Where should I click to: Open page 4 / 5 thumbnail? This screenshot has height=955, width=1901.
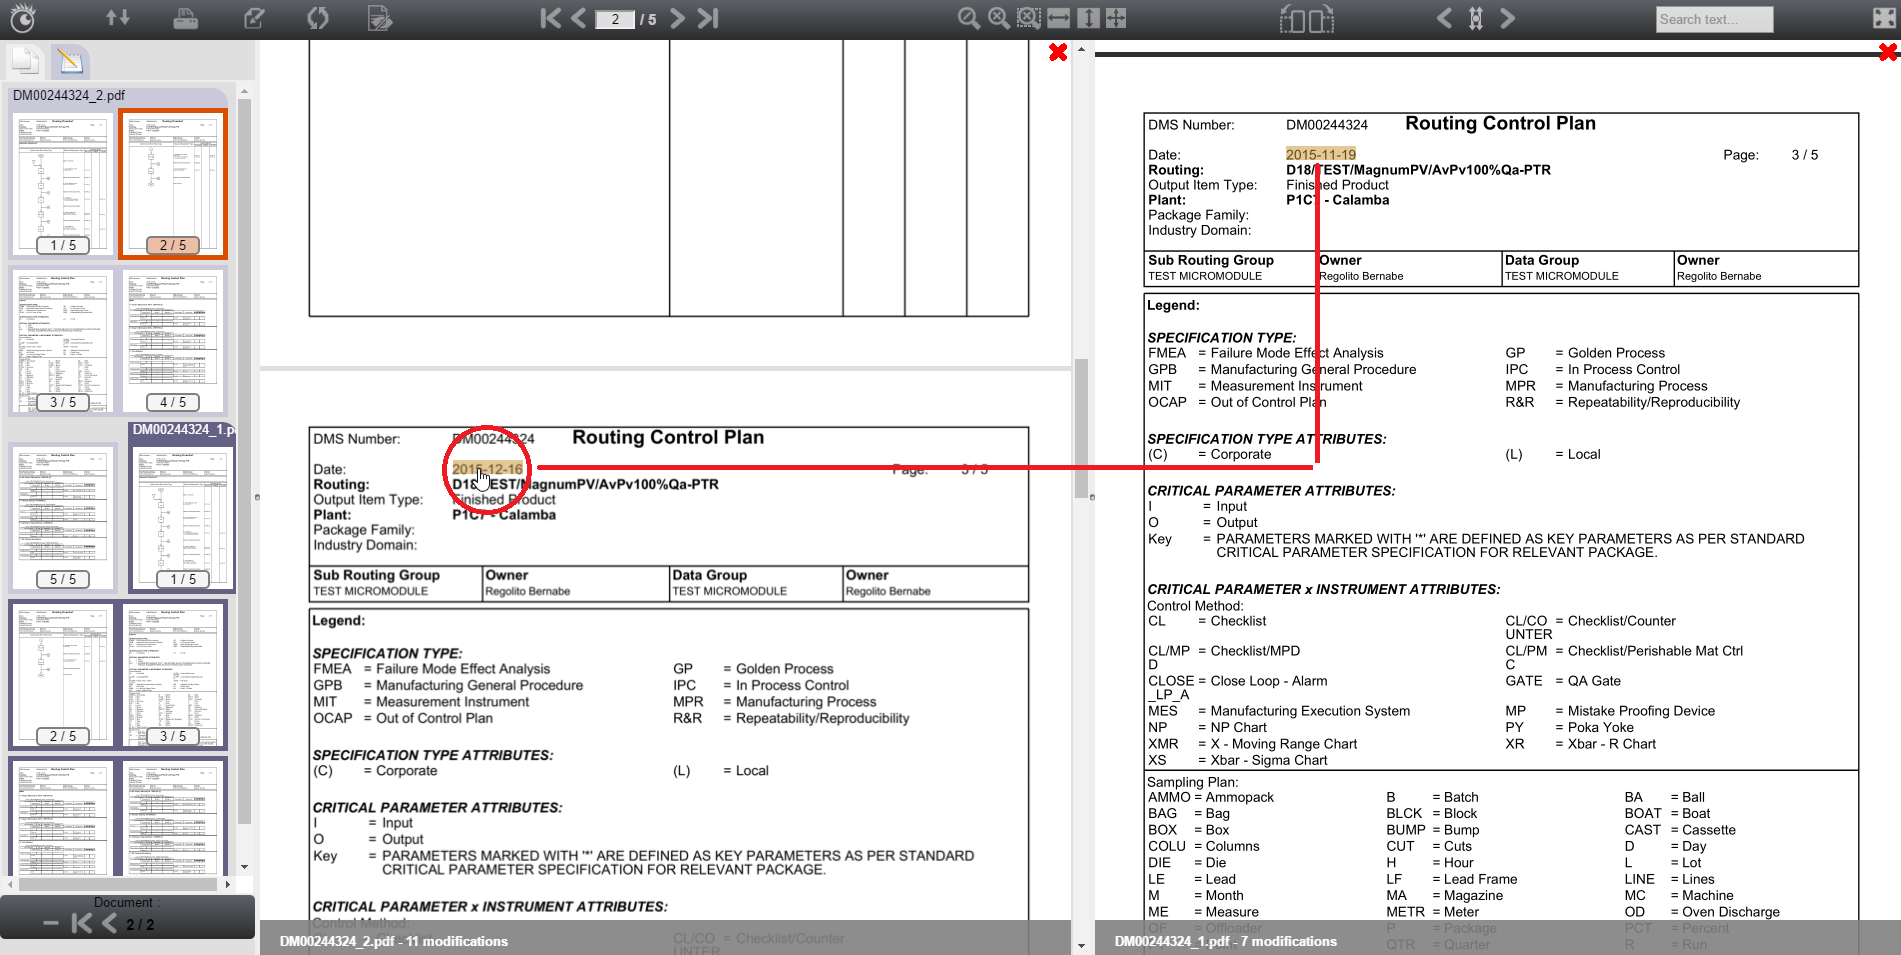(x=173, y=340)
